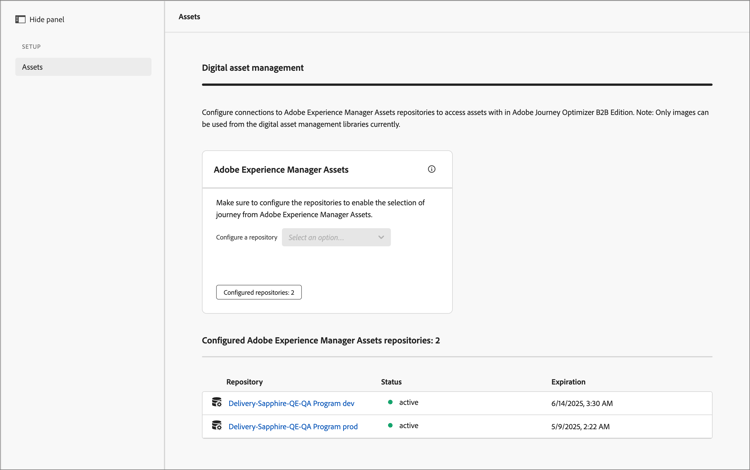Open Delivery-Sapphire-QE-QA Program prod link

tap(293, 427)
